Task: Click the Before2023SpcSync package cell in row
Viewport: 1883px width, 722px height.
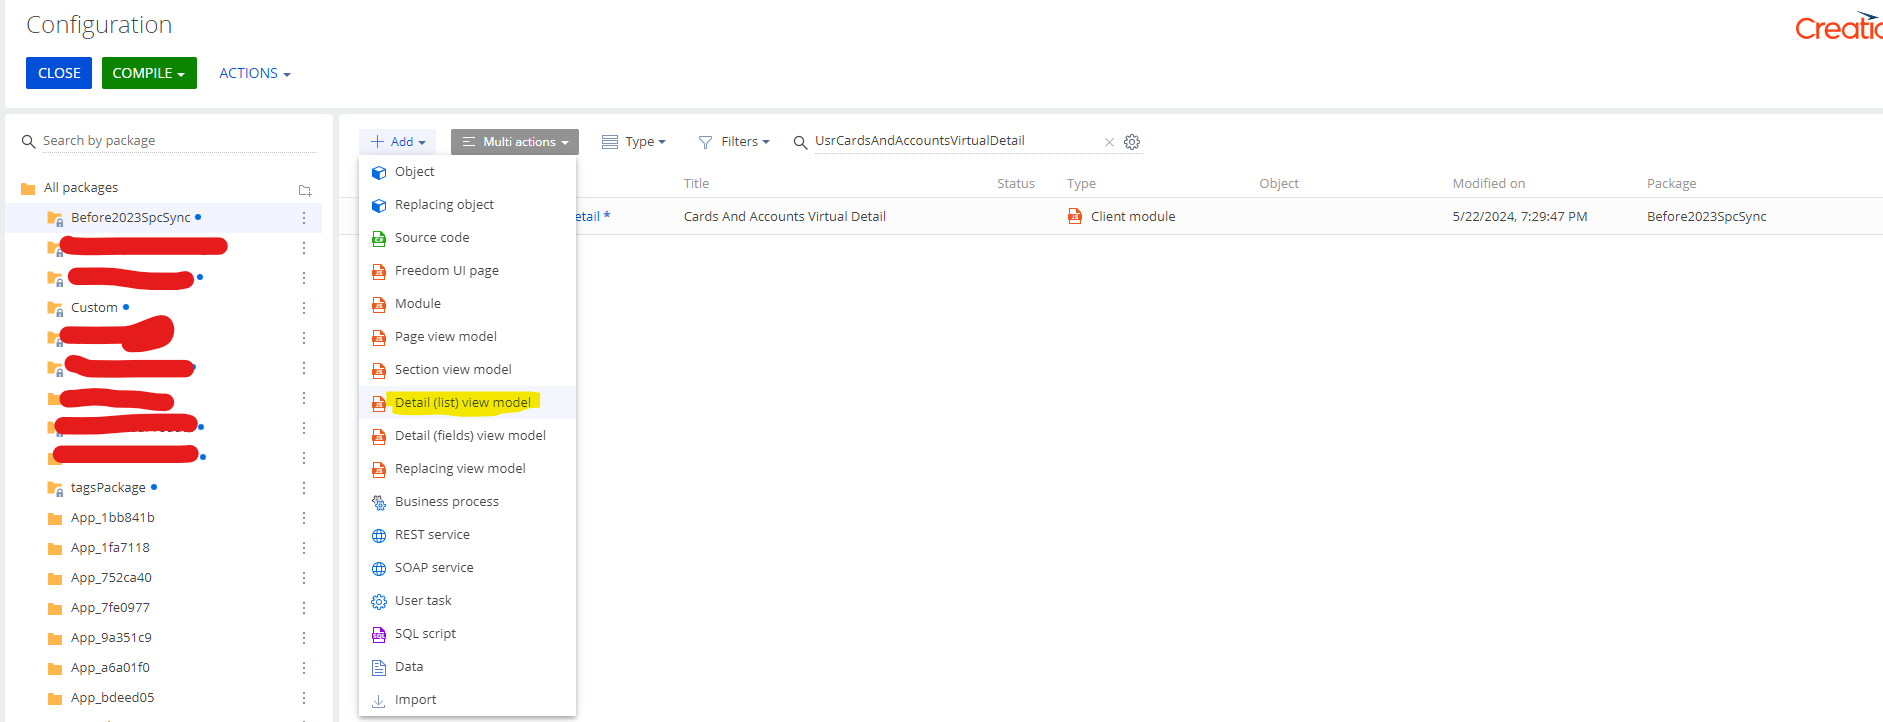Action: [x=1706, y=217]
